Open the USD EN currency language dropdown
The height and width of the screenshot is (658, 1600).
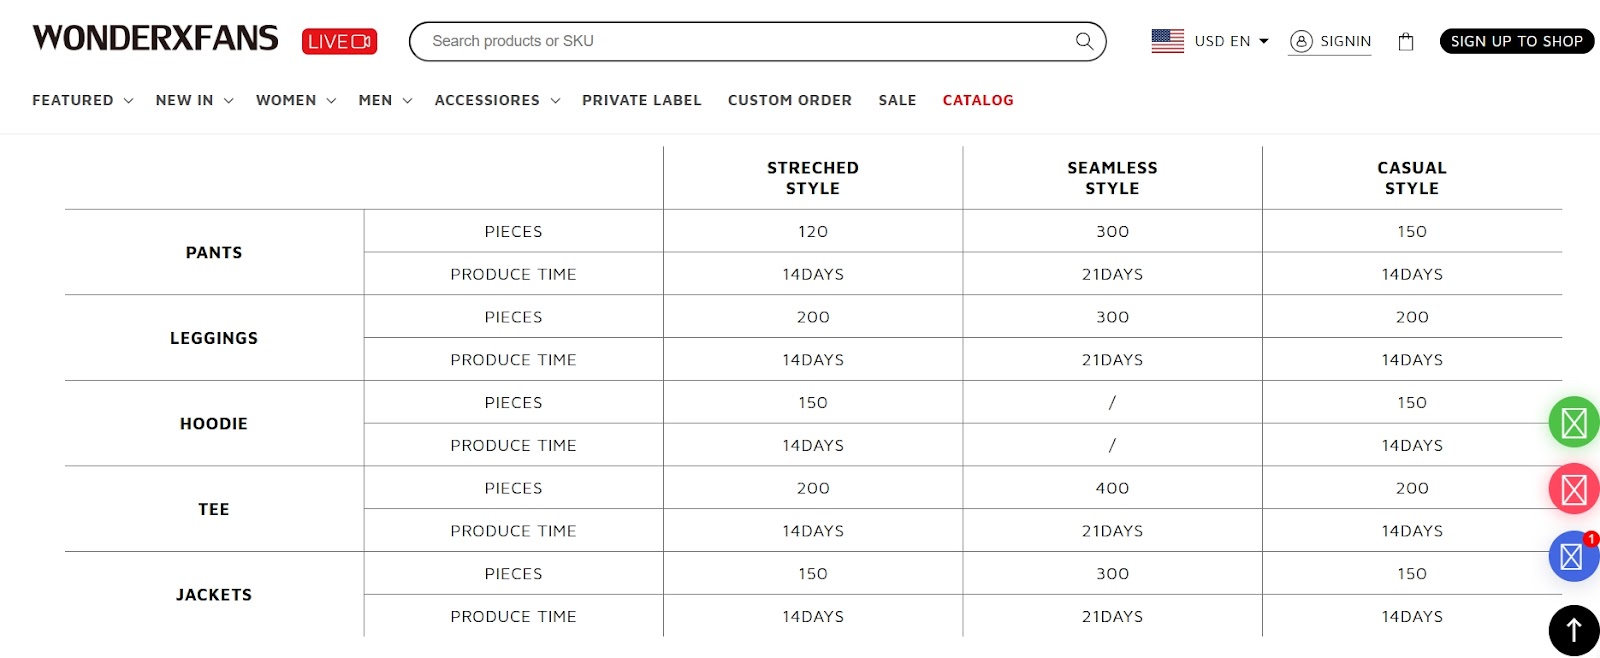click(x=1231, y=41)
